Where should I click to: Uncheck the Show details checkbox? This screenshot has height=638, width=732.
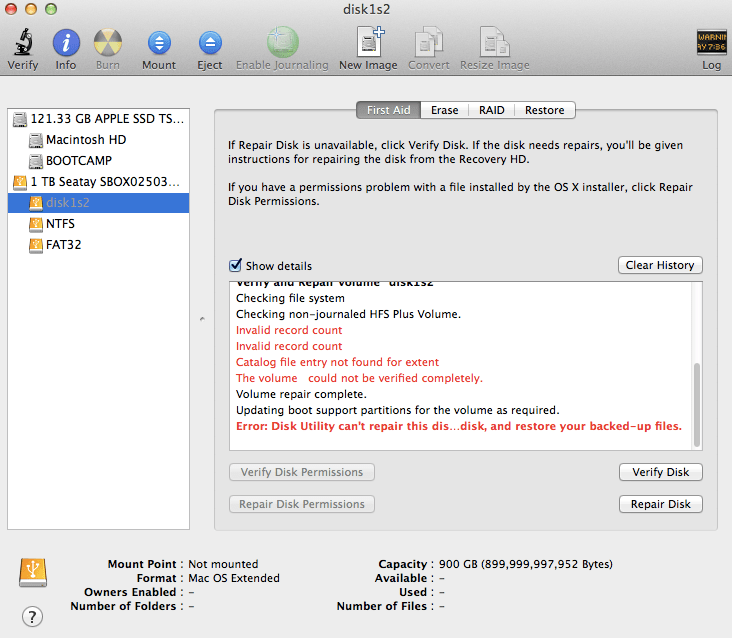pyautogui.click(x=235, y=265)
